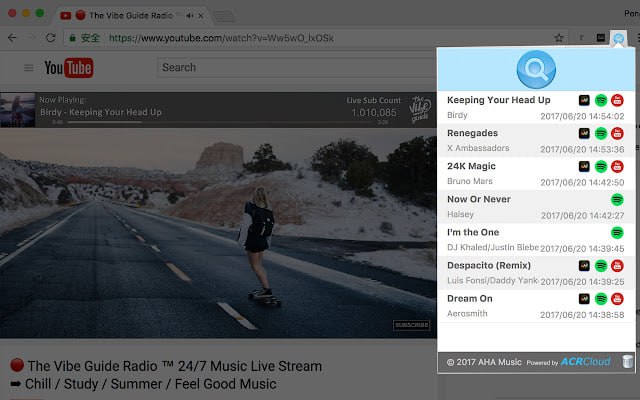Click the ACRCloud link in the footer
The width and height of the screenshot is (640, 400).
587,362
